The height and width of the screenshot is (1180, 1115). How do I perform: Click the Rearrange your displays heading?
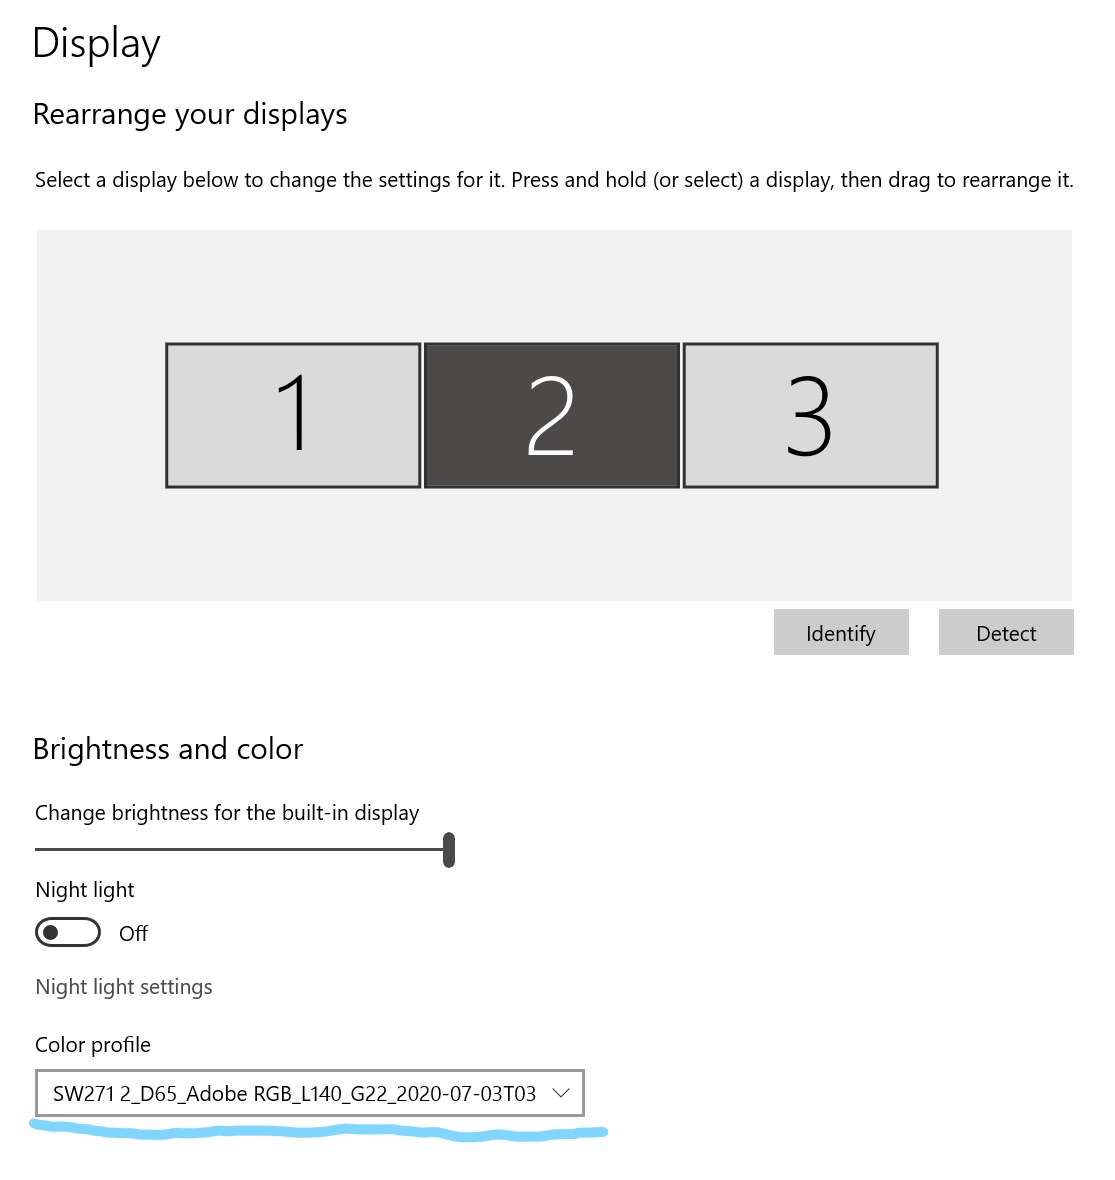(x=190, y=114)
